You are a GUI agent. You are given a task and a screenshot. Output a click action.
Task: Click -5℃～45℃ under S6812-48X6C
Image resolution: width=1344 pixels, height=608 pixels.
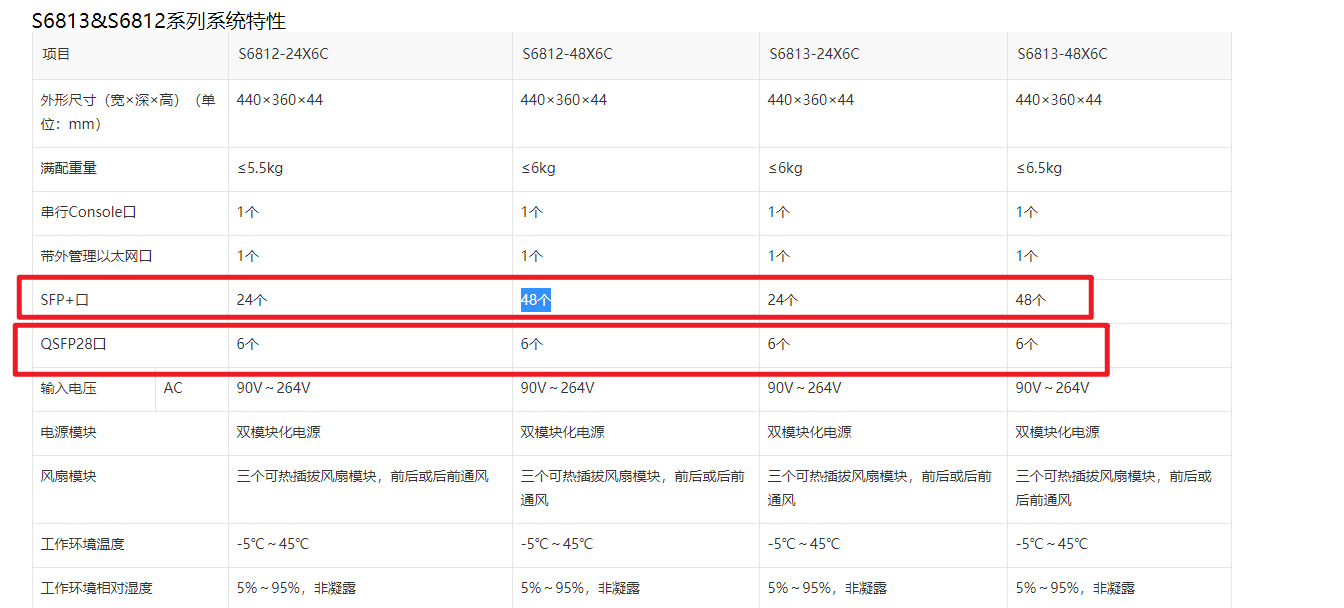point(557,544)
